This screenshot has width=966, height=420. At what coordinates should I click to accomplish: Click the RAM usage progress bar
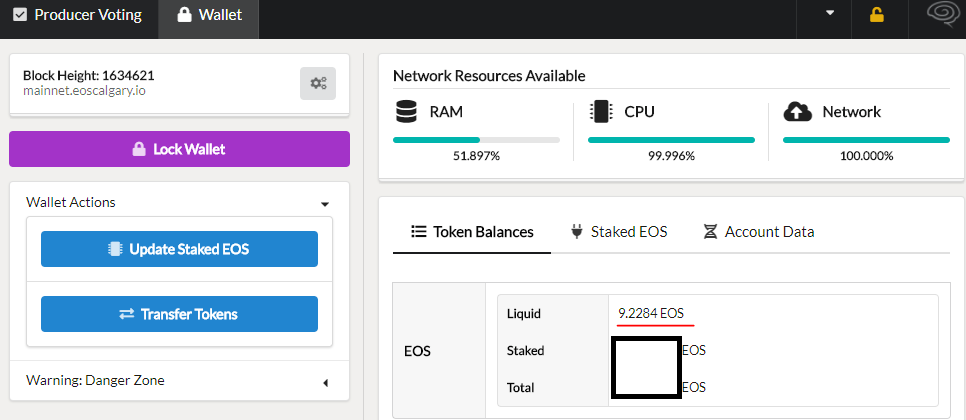[x=476, y=140]
